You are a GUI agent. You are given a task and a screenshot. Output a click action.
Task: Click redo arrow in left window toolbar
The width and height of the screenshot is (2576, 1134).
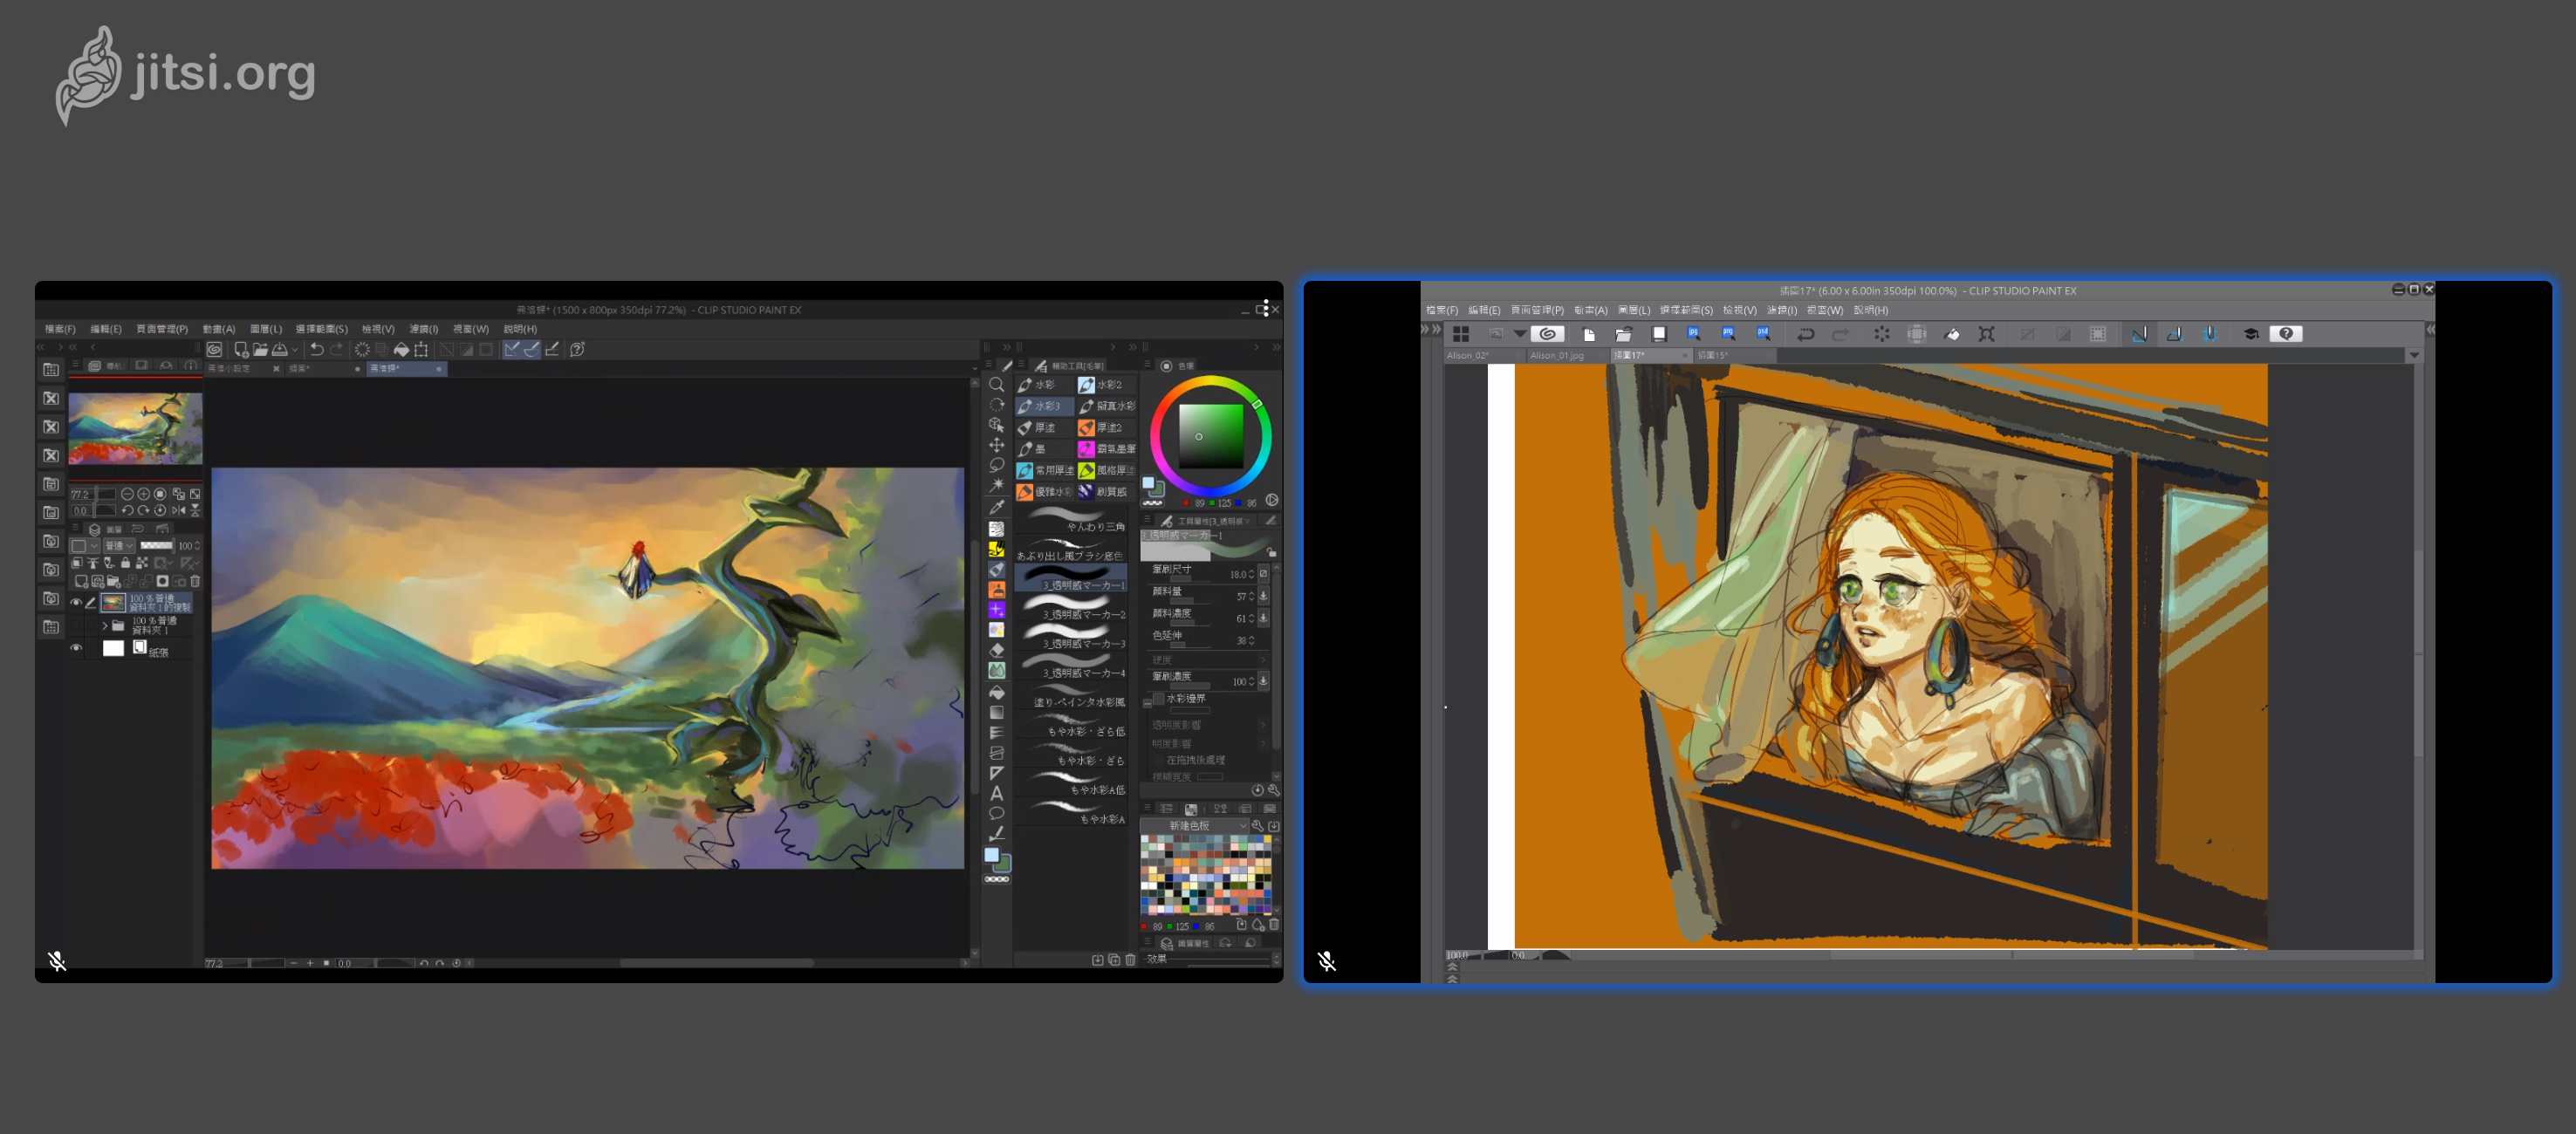(x=337, y=349)
